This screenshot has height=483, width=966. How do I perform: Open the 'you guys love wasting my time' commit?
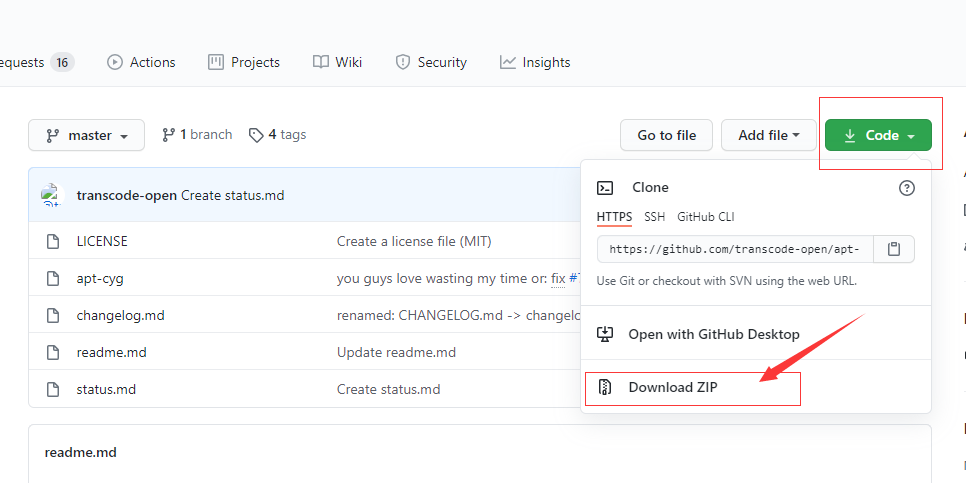442,278
